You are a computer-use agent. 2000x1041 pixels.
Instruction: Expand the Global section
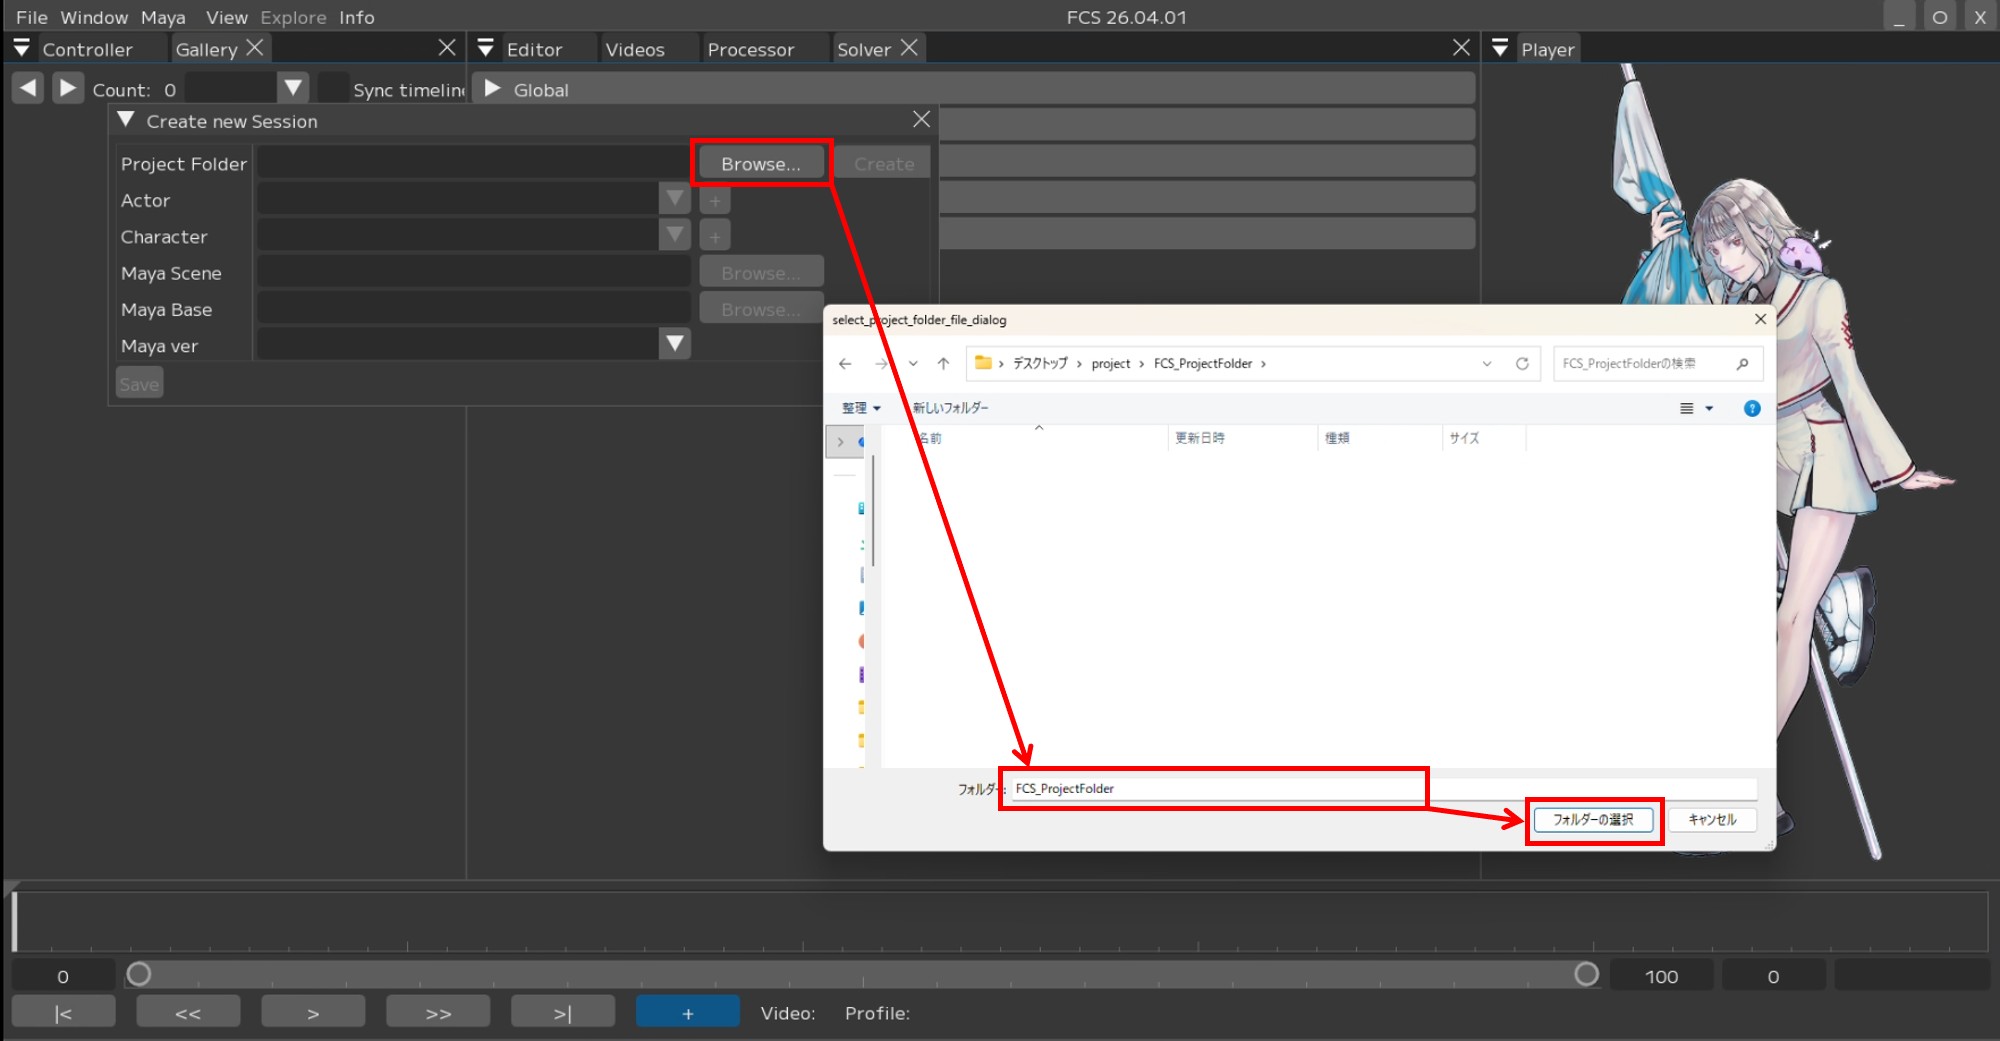coord(492,89)
